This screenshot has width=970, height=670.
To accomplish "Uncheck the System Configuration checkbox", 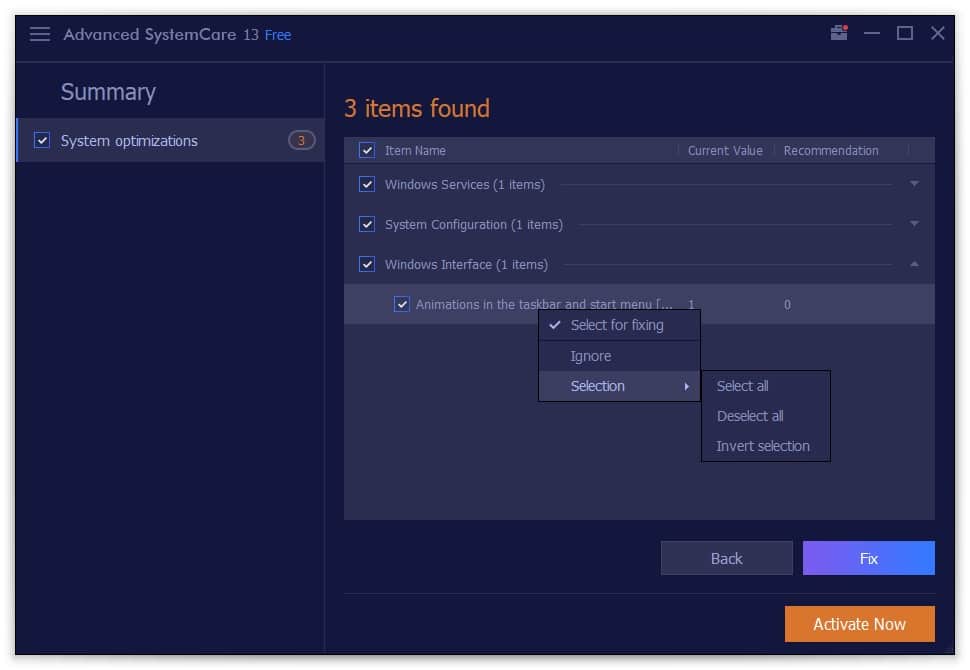I will (367, 224).
